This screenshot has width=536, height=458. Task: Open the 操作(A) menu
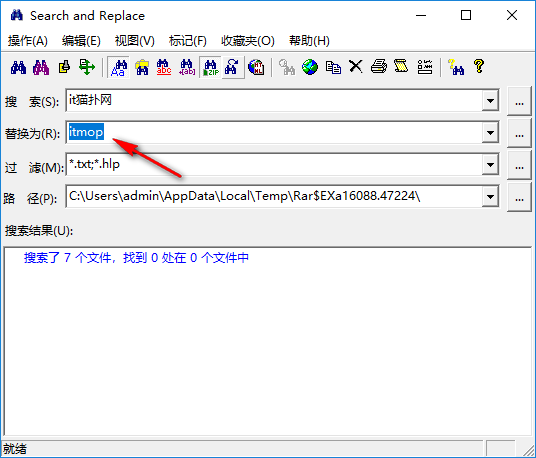pos(28,41)
